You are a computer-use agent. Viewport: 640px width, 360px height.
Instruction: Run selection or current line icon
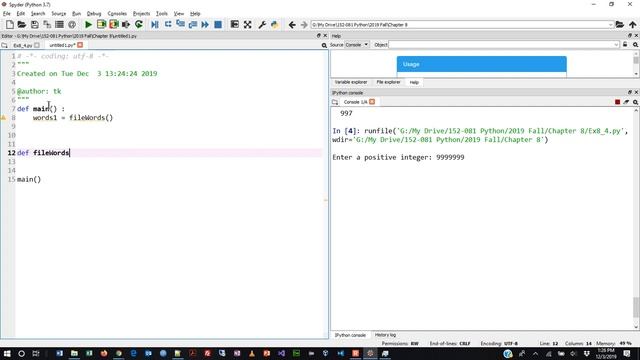pyautogui.click(x=126, y=24)
